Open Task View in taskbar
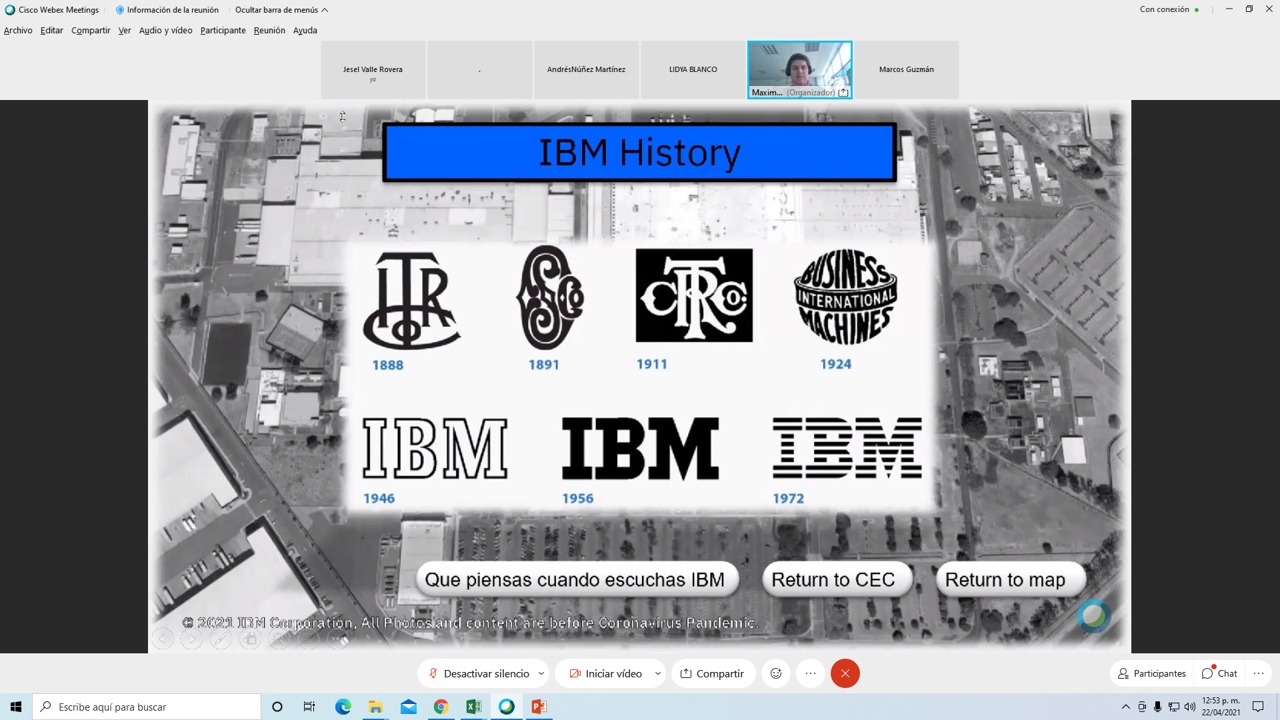The width and height of the screenshot is (1280, 720). [x=309, y=707]
